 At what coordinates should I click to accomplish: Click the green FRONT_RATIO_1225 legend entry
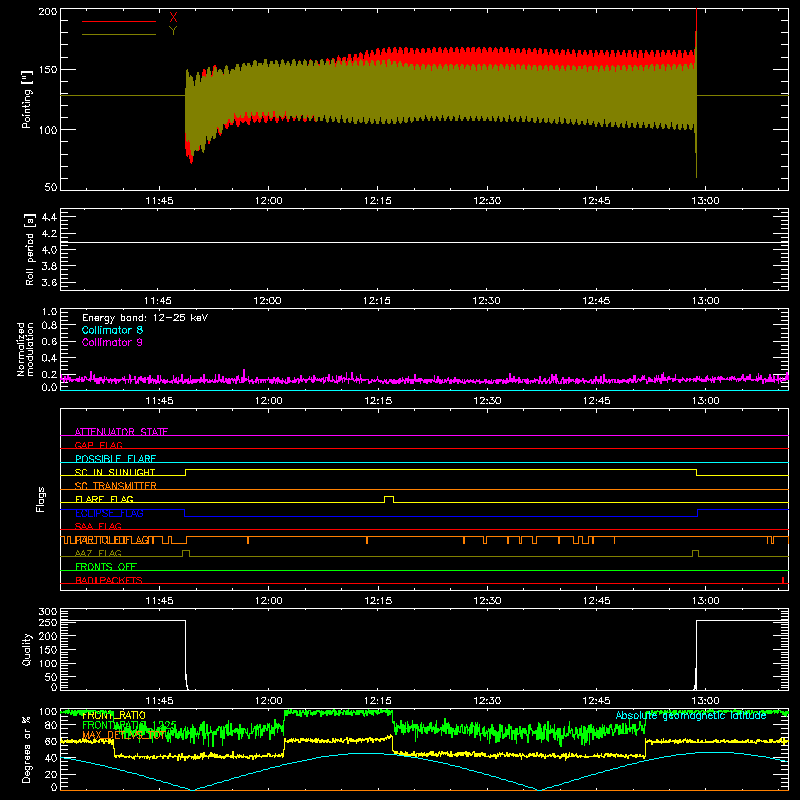click(x=129, y=725)
